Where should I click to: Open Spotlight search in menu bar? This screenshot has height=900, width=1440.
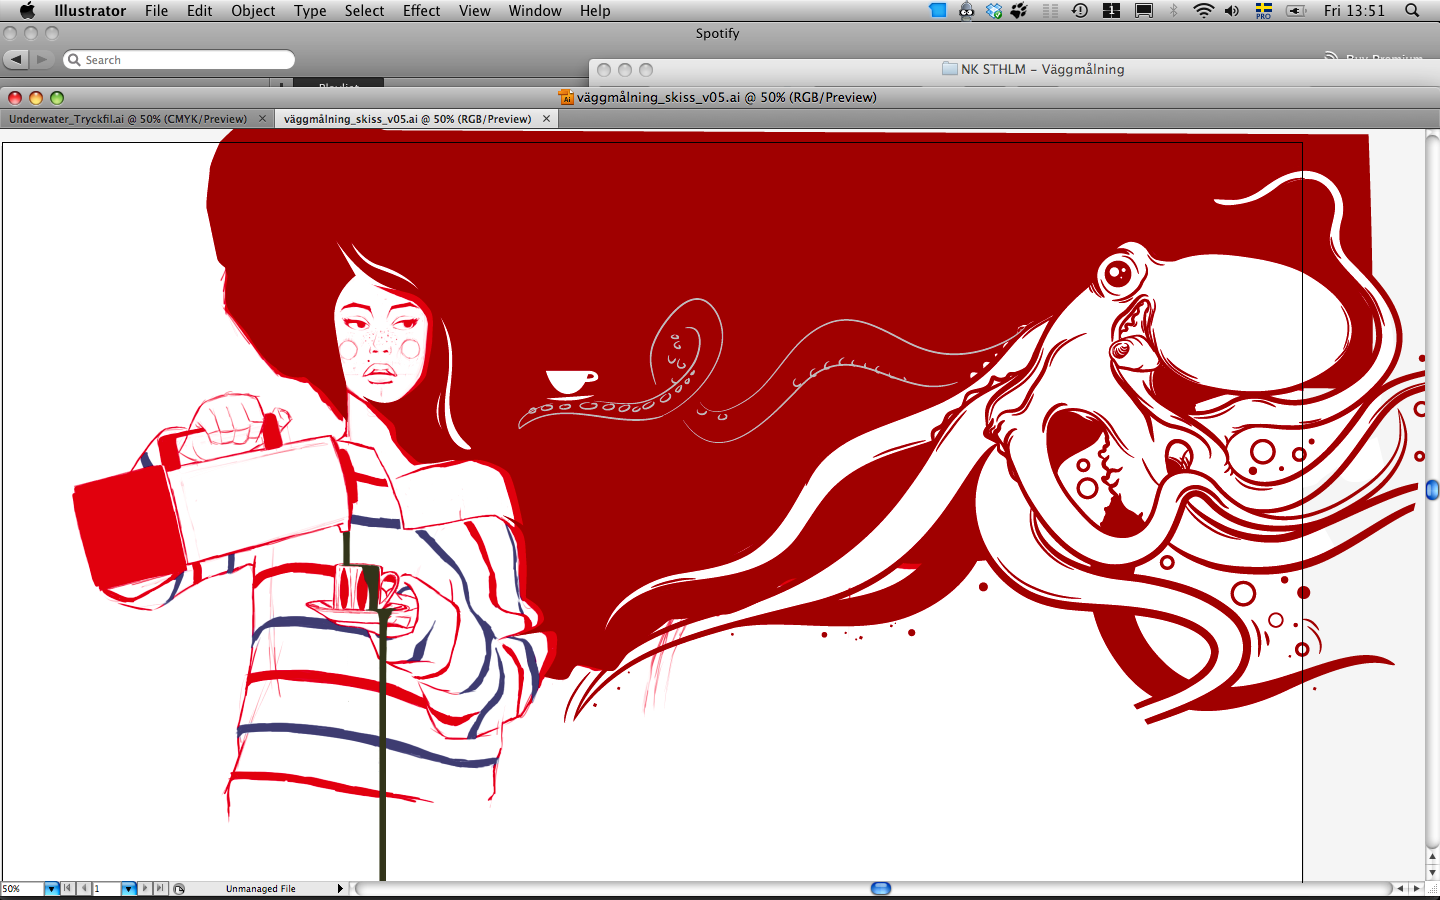[x=1412, y=11]
